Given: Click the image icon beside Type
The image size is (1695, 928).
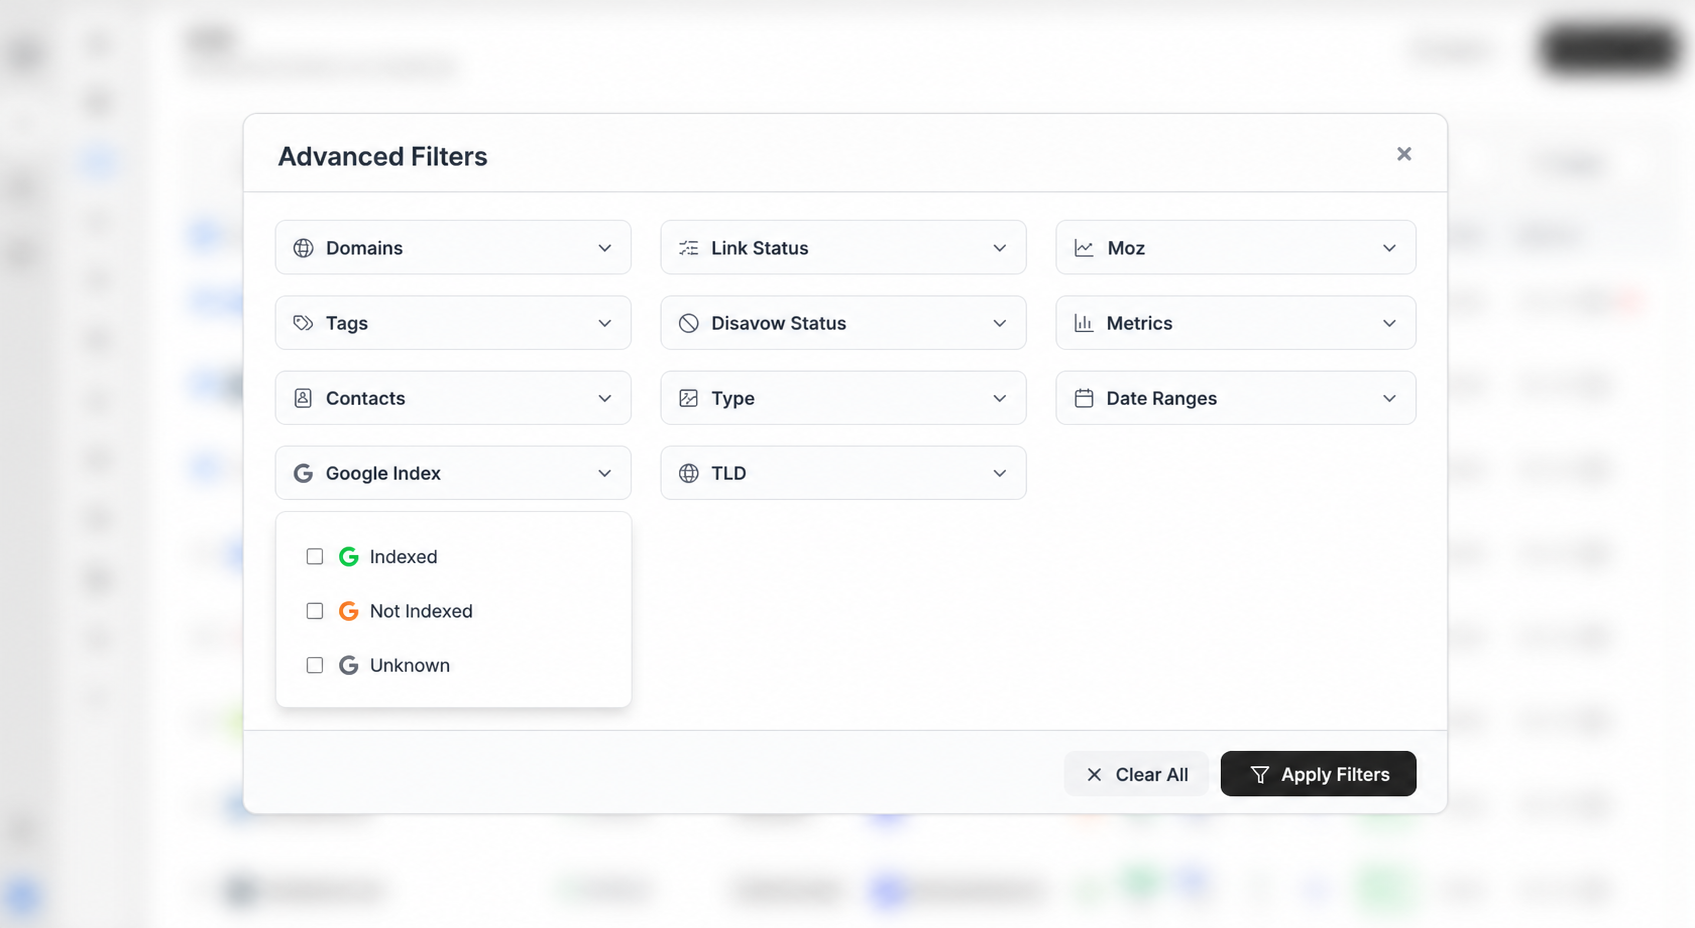Looking at the screenshot, I should tap(689, 398).
